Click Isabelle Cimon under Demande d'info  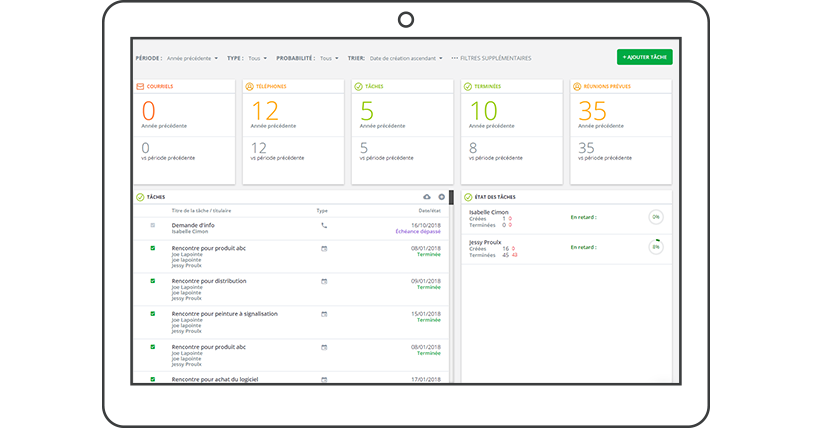coord(190,231)
